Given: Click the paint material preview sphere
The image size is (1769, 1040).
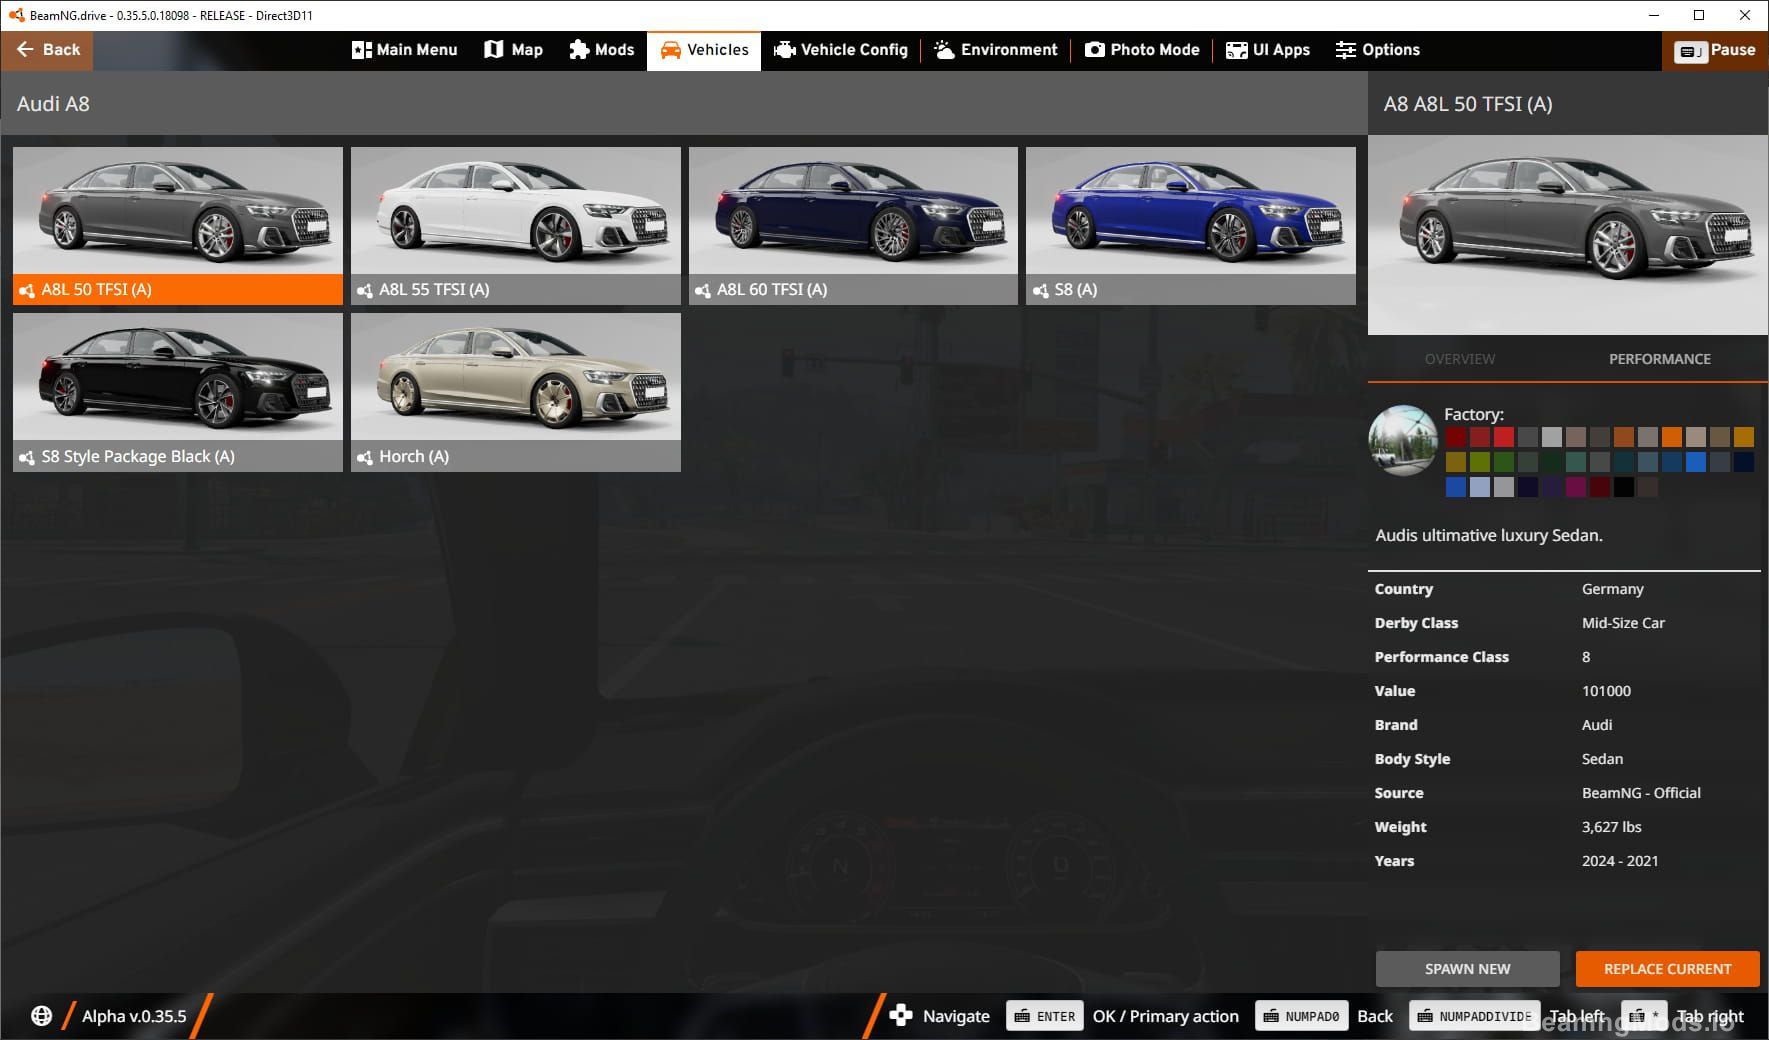Looking at the screenshot, I should click(x=1403, y=440).
